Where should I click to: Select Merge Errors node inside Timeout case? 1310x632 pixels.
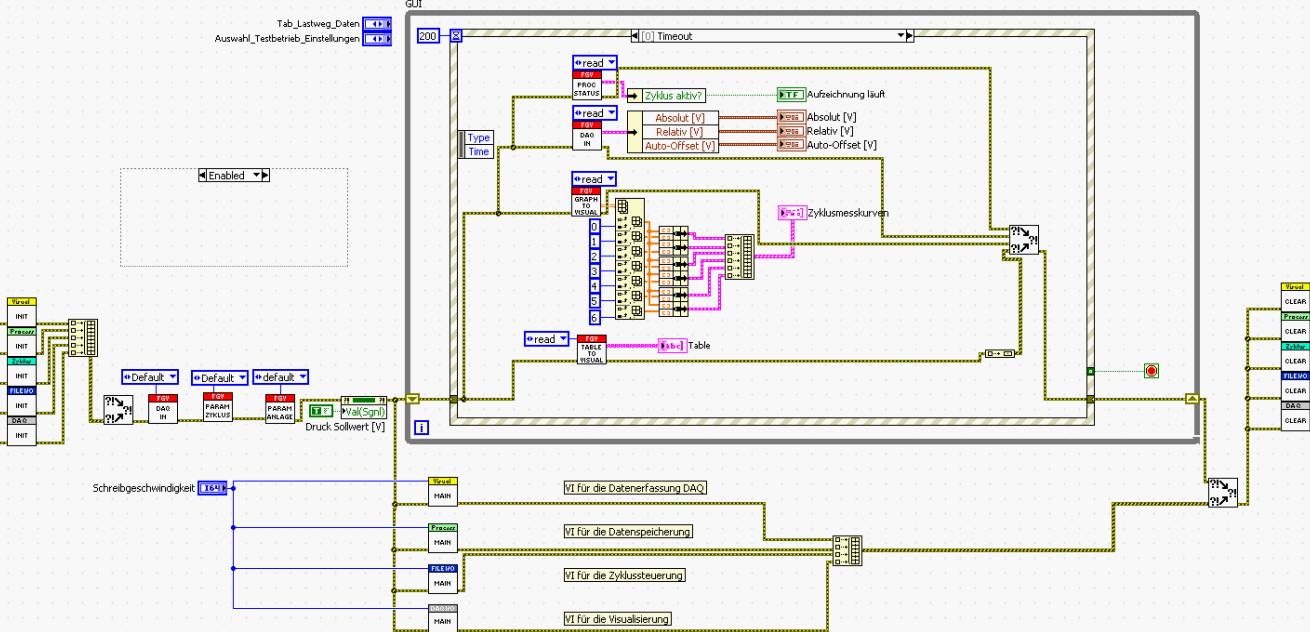1024,240
